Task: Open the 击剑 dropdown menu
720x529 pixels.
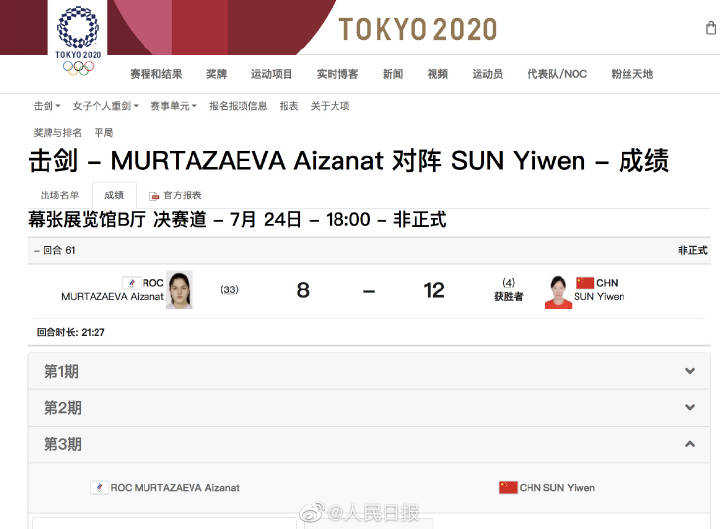Action: coord(46,106)
